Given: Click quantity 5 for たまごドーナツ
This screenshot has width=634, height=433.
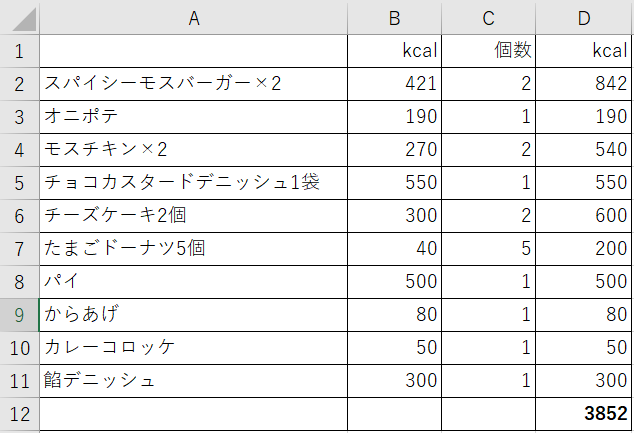Looking at the screenshot, I should point(488,249).
